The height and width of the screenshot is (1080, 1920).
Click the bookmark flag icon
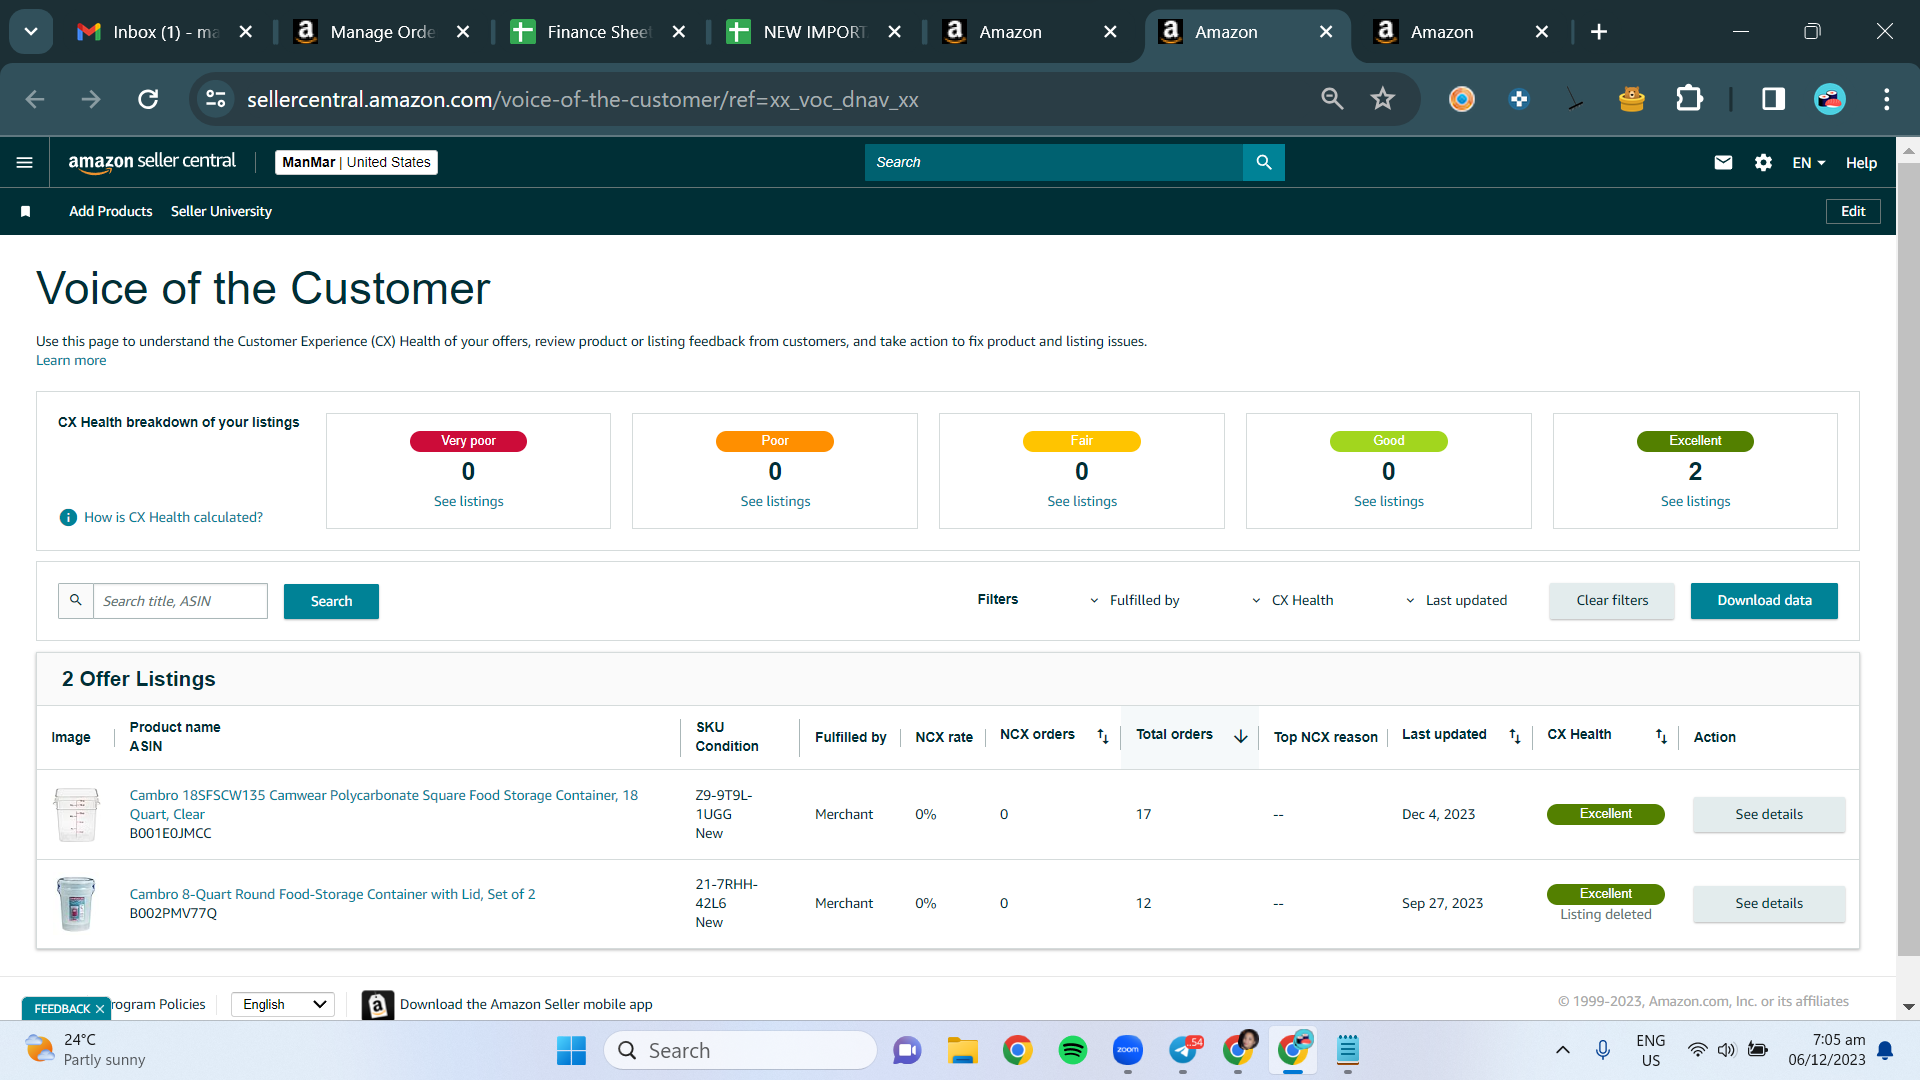(26, 211)
